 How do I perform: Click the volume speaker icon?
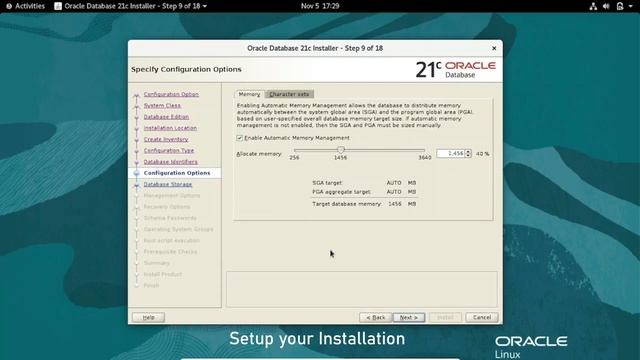[x=606, y=6]
